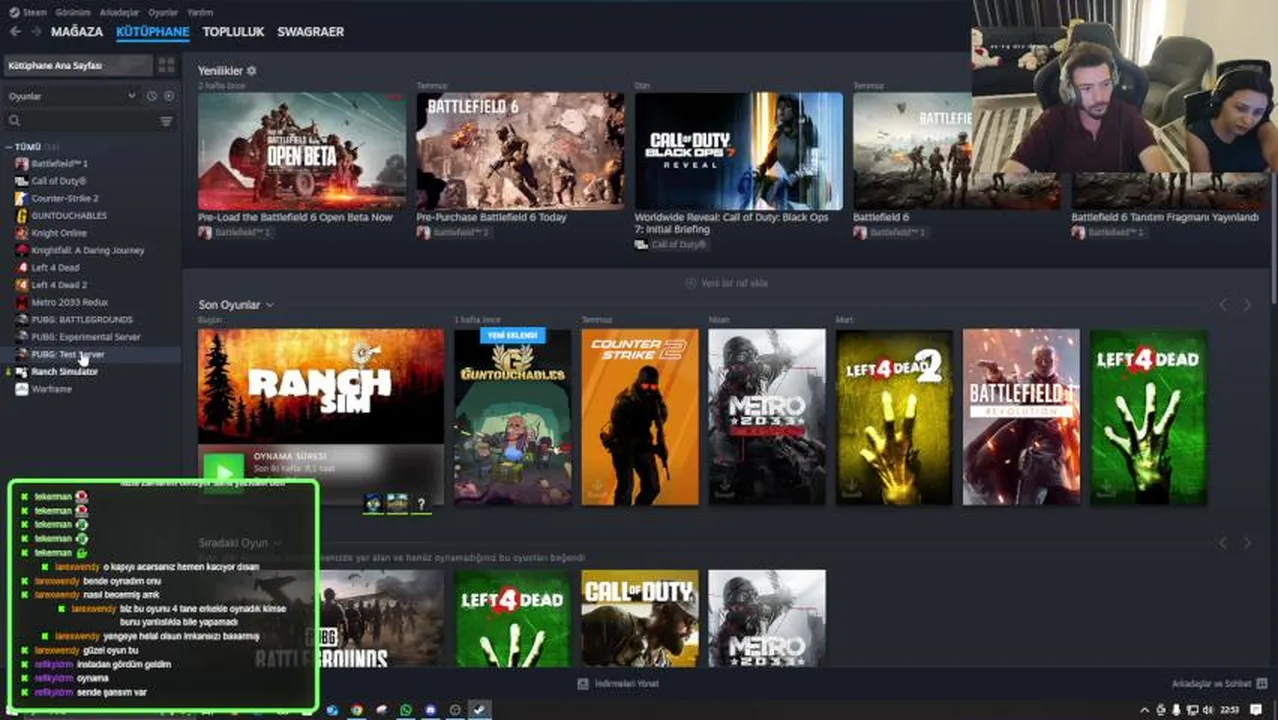The width and height of the screenshot is (1278, 720).
Task: Switch to the KÜTÜPHANE tab
Action: click(152, 32)
